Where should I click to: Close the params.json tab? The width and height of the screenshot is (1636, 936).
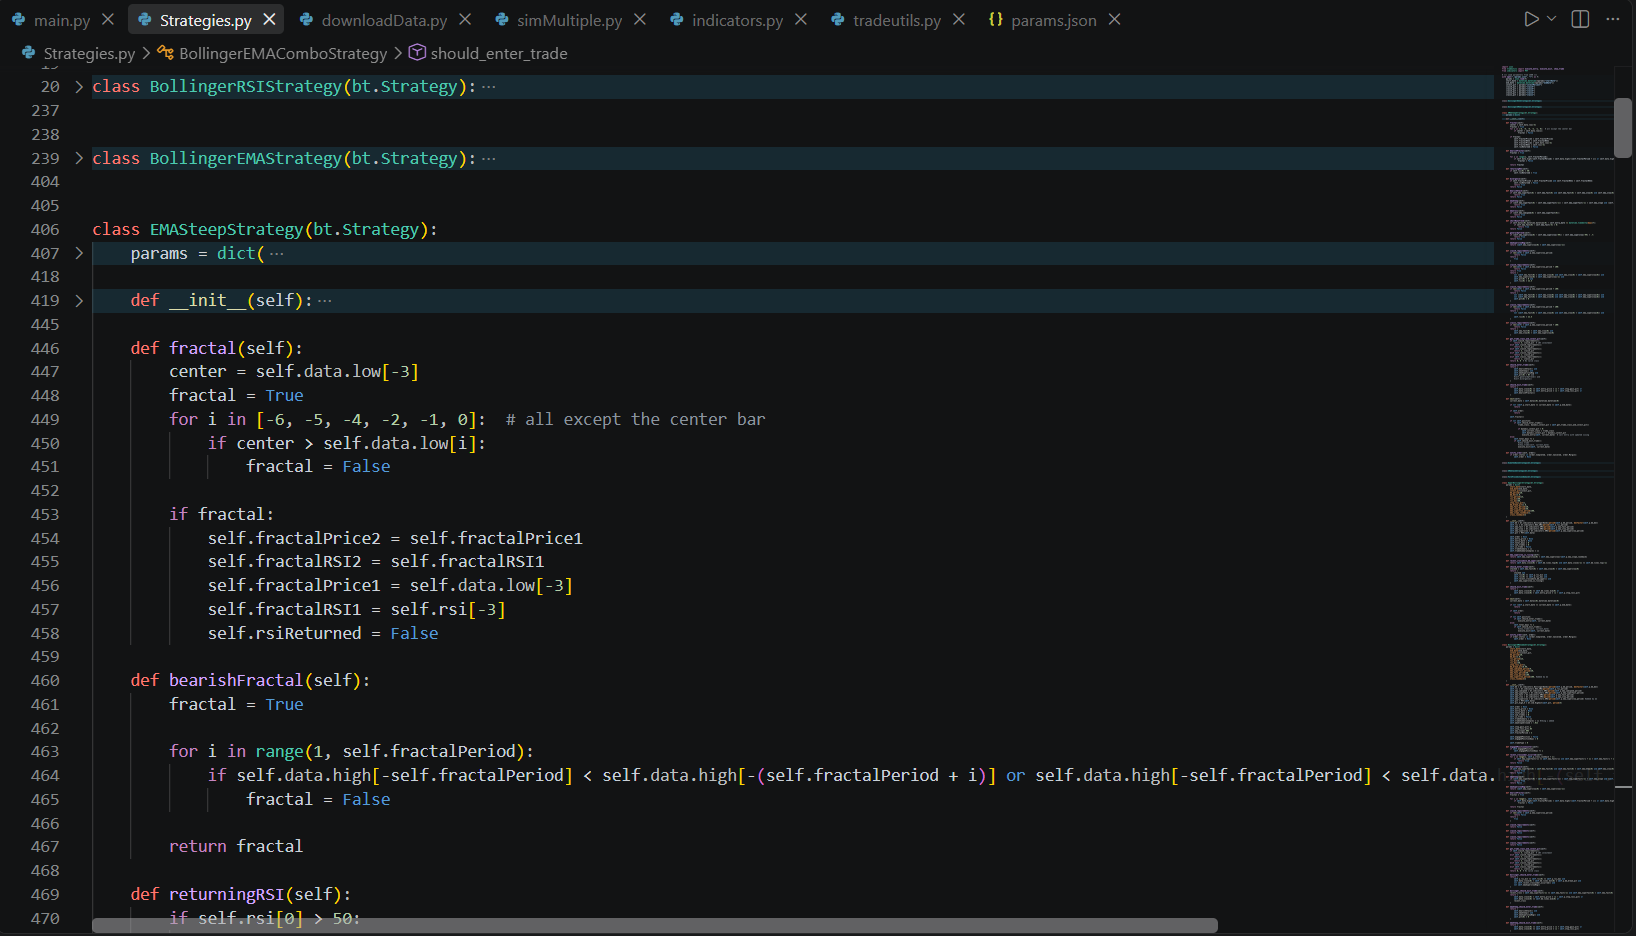(1115, 19)
